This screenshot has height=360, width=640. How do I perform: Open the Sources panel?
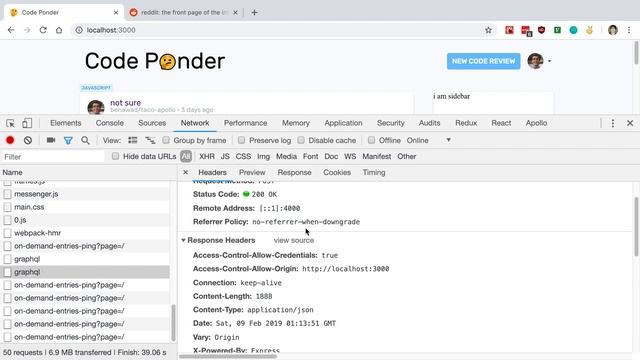(152, 123)
